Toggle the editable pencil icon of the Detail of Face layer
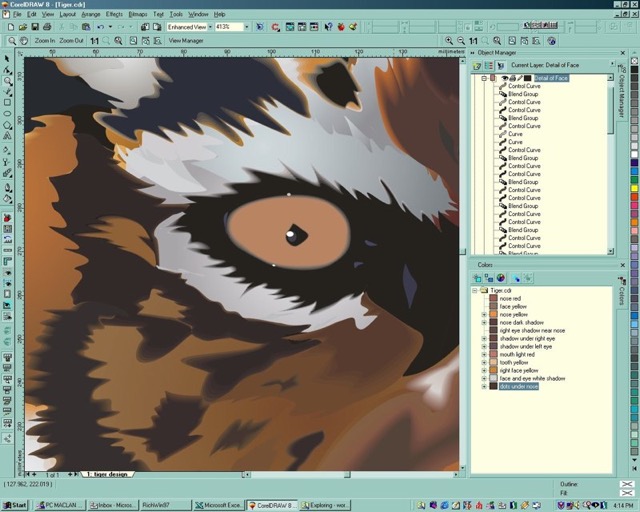The image size is (640, 512). (x=520, y=78)
